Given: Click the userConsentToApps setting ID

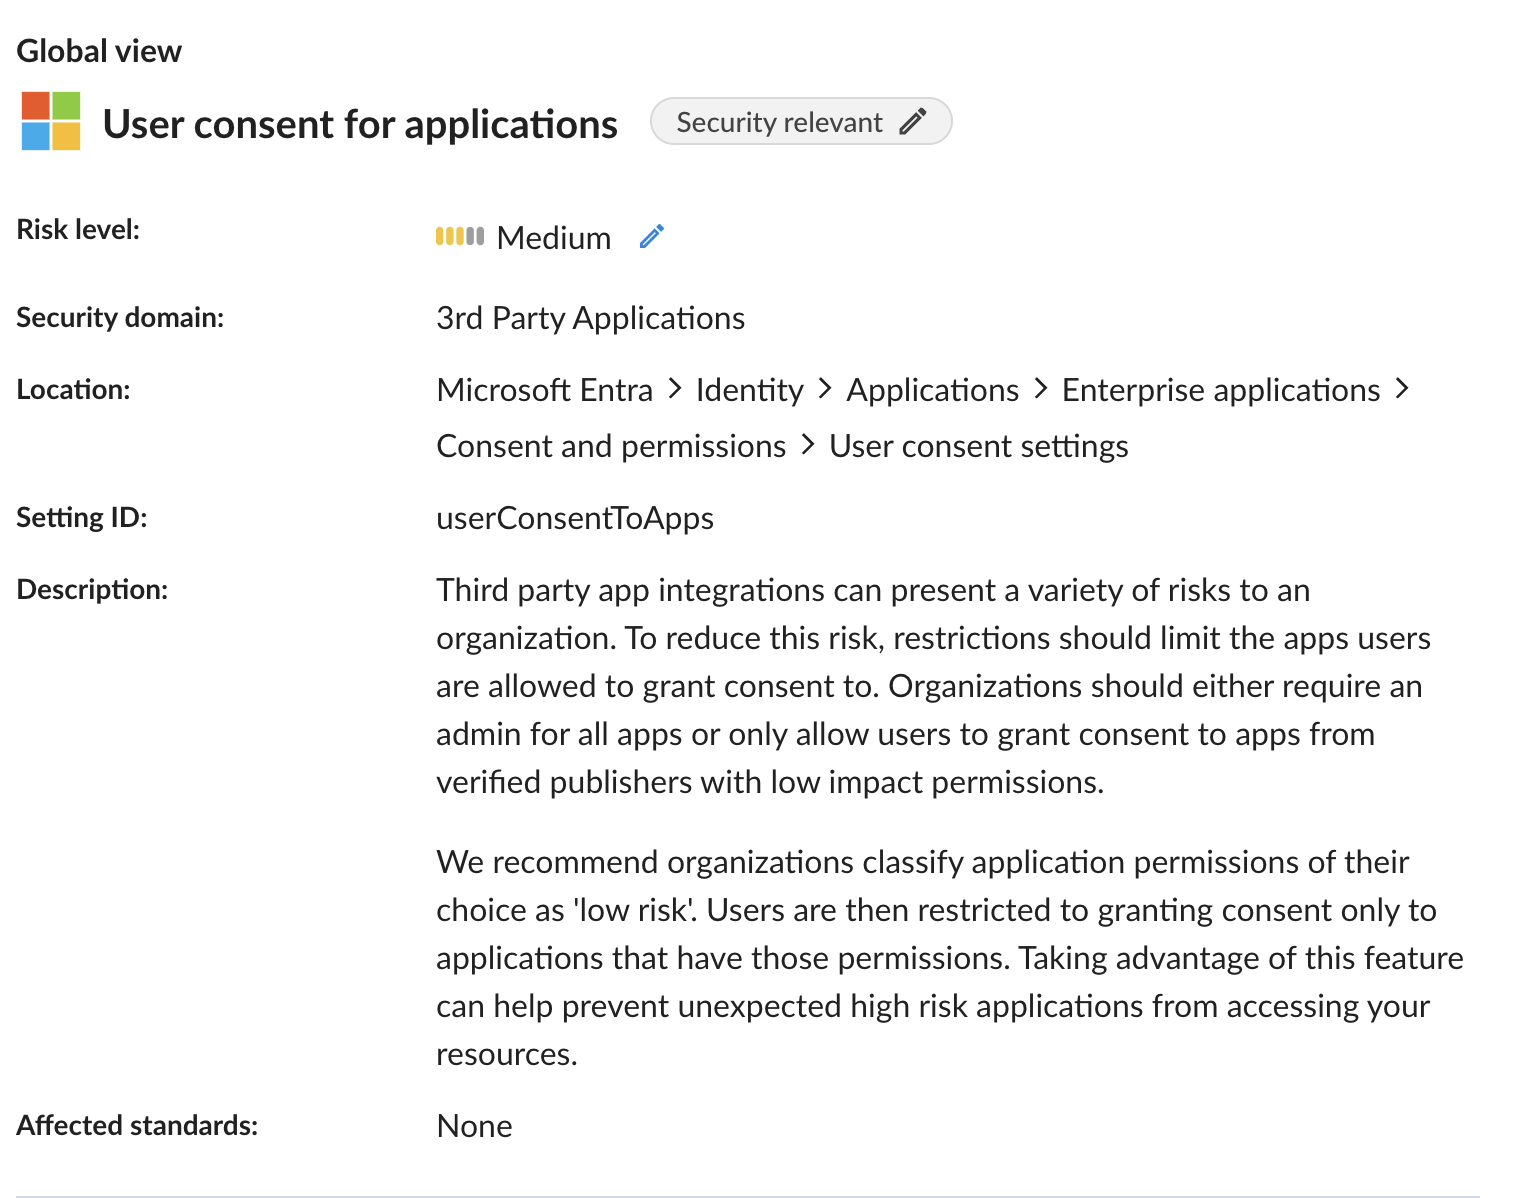Looking at the screenshot, I should coord(575,518).
